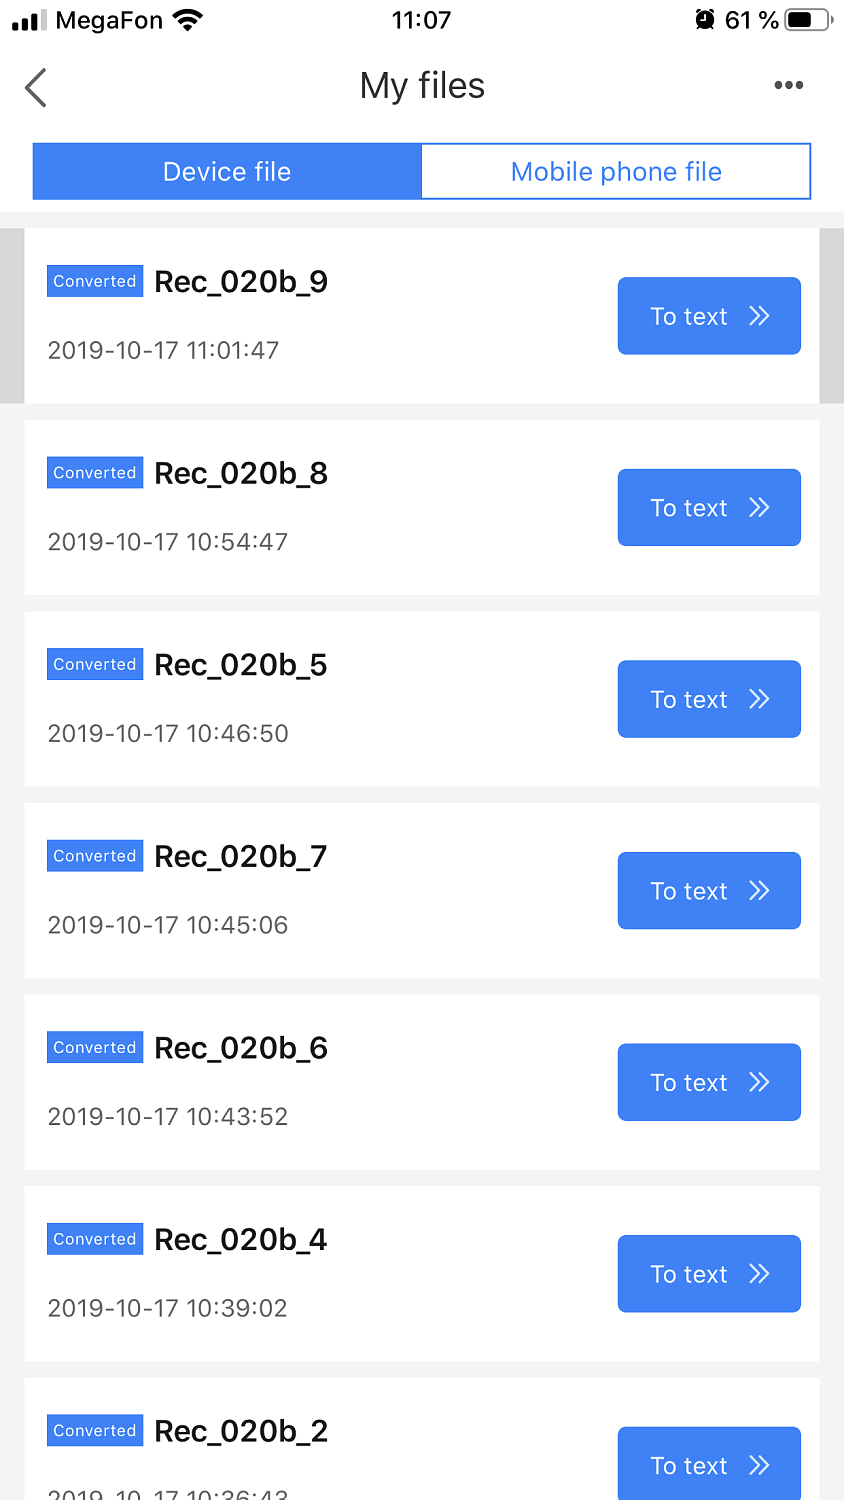
Task: Select the Rec_020b_2 file name
Action: 241,1432
